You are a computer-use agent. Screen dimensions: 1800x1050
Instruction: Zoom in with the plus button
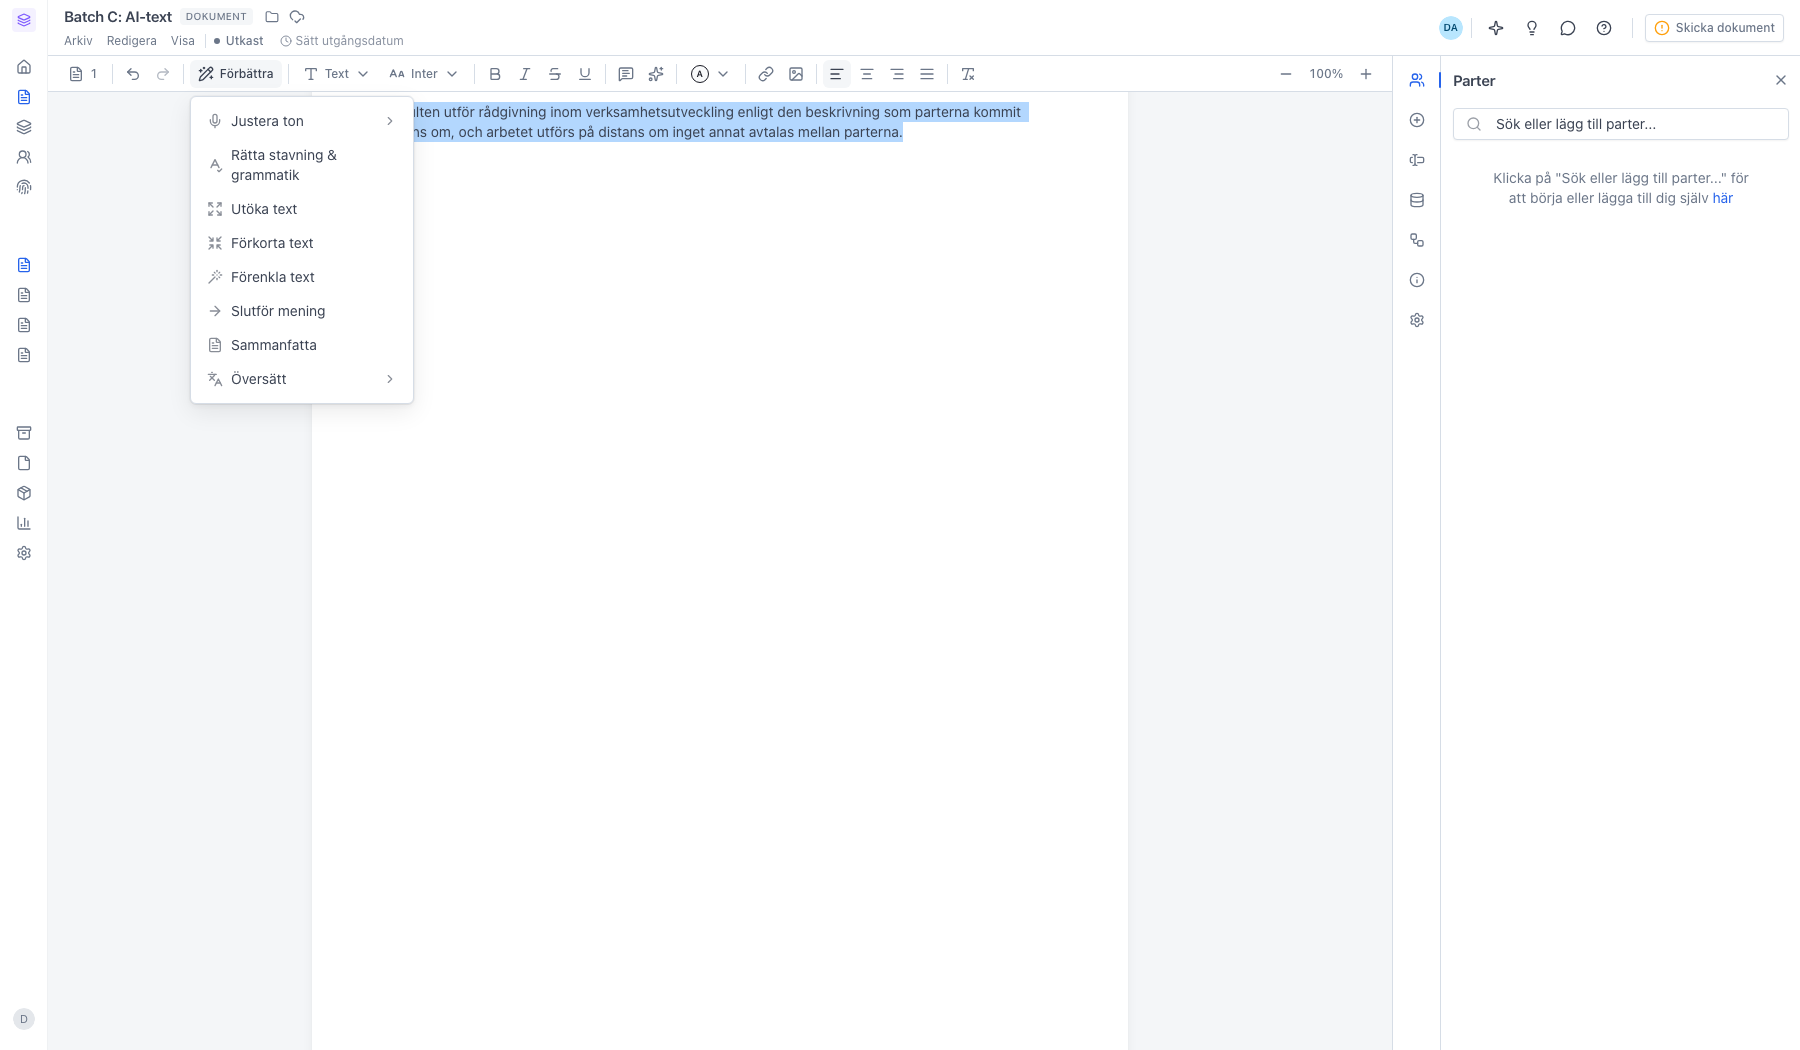(1366, 74)
